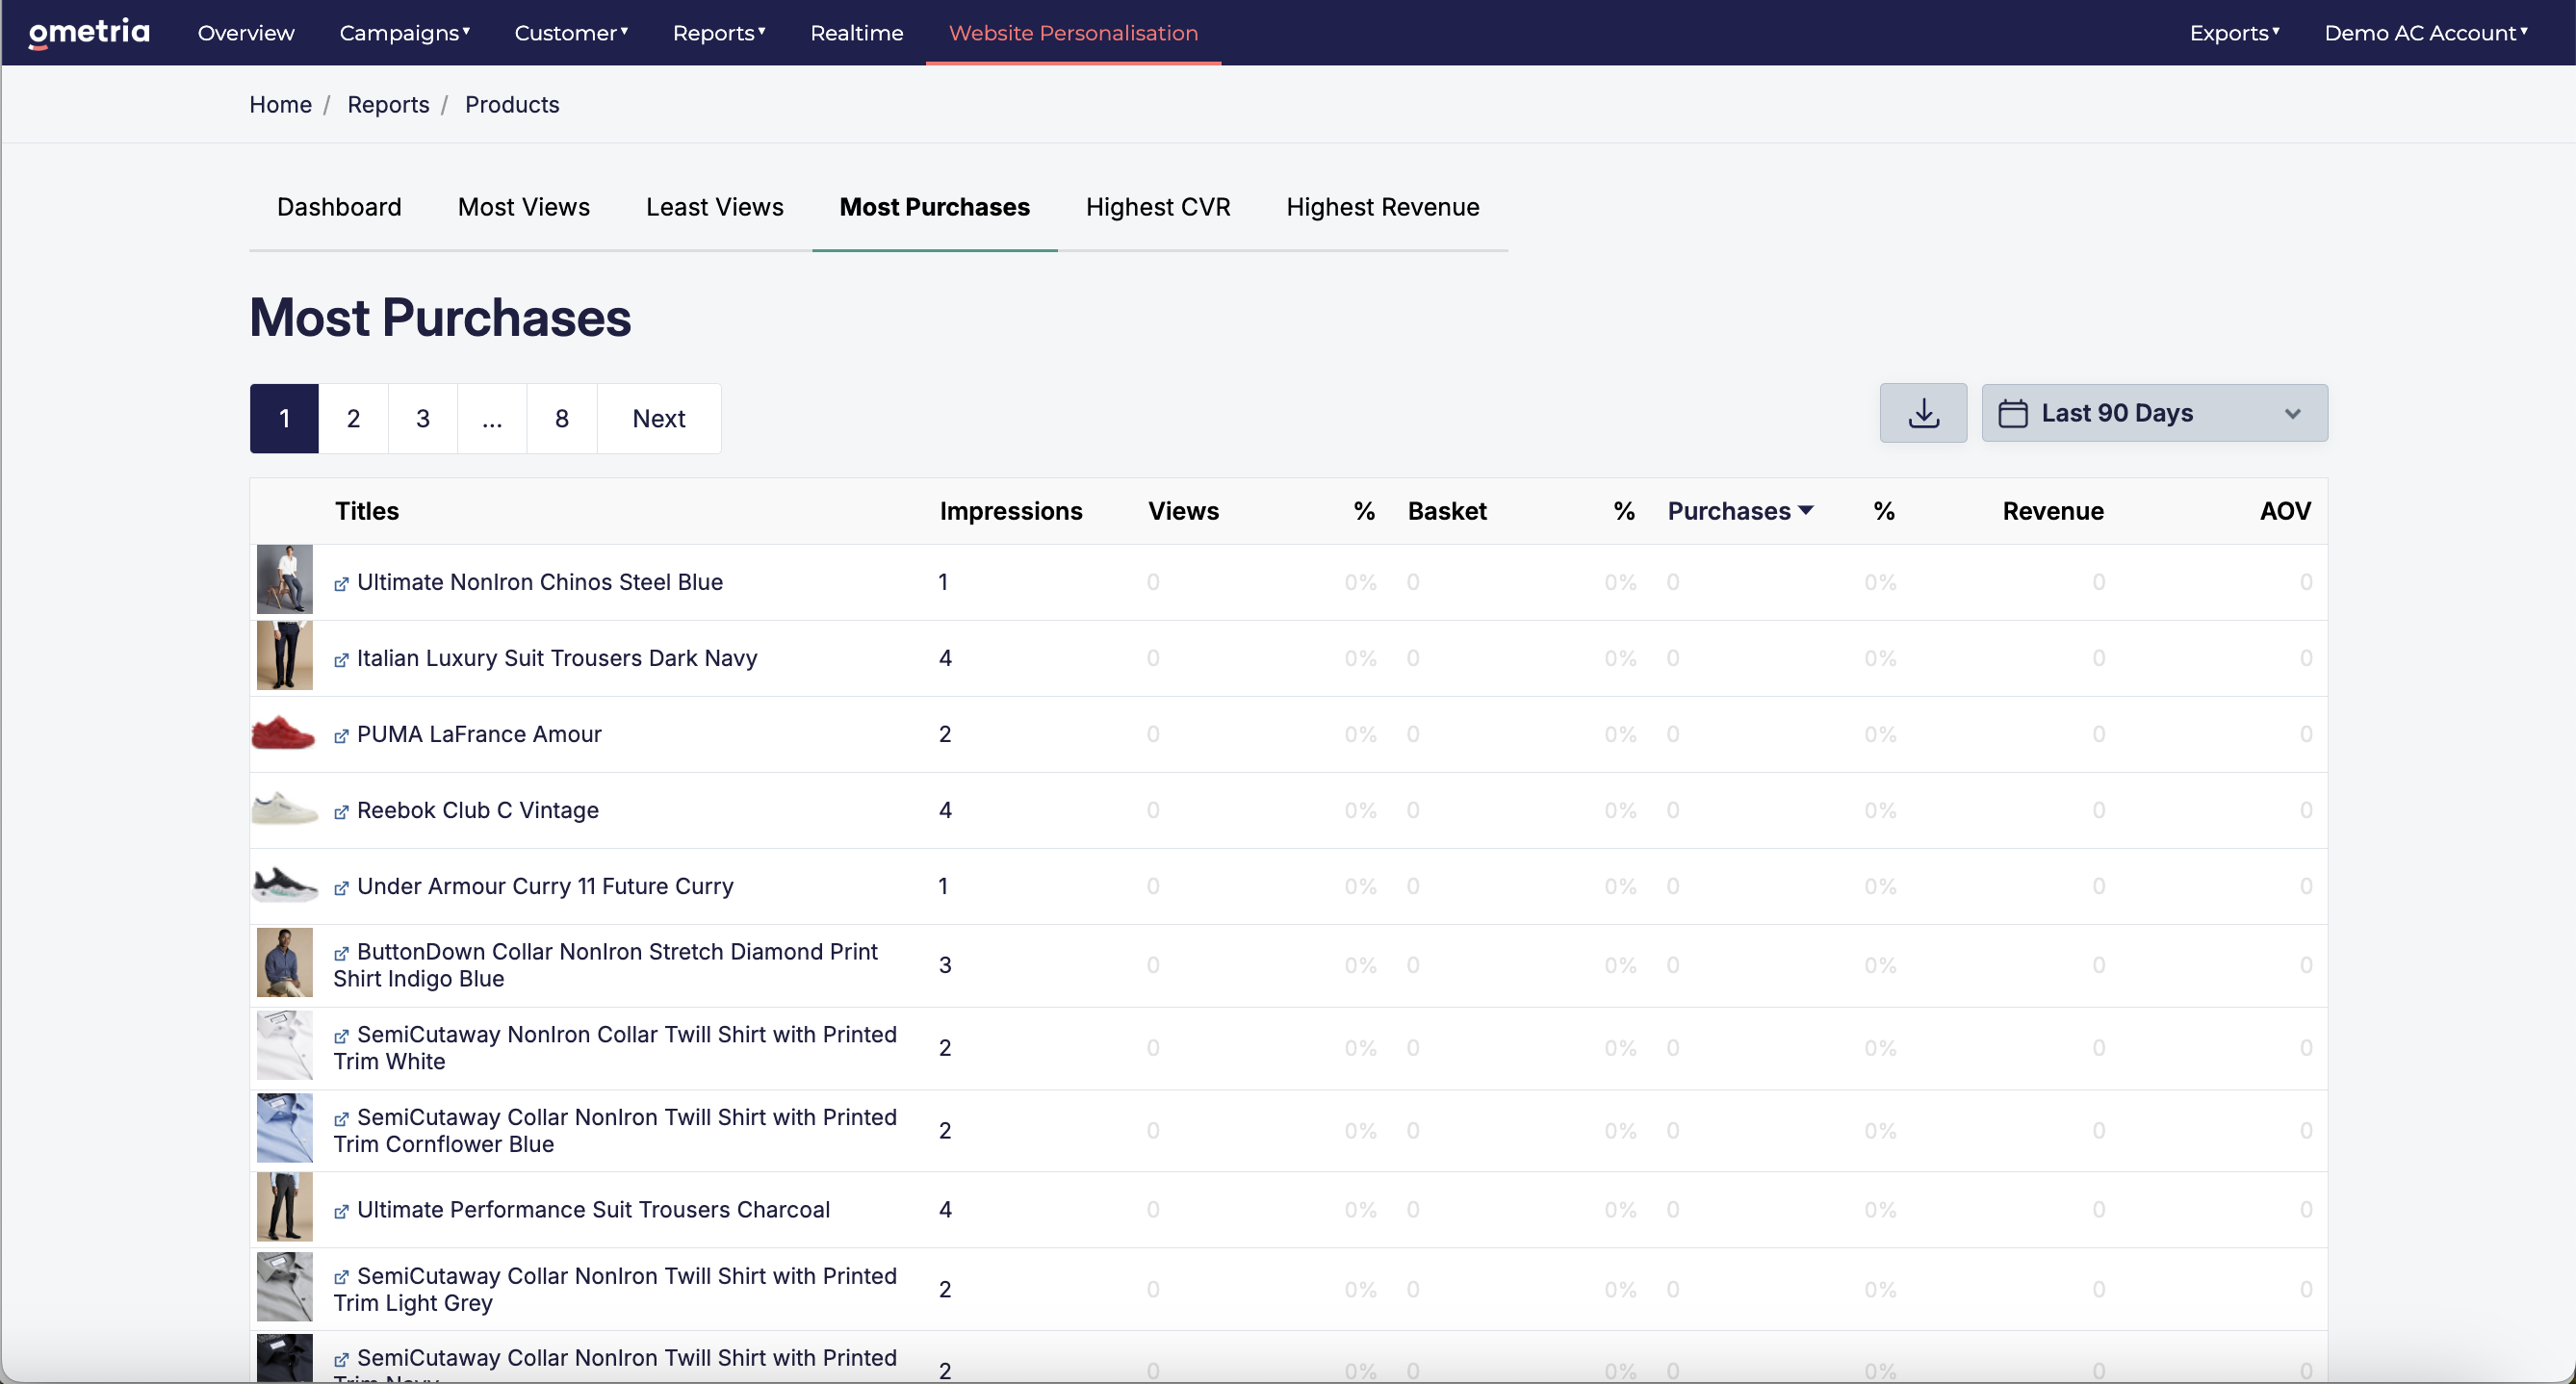Open the Demo AC Account menu
The width and height of the screenshot is (2576, 1384).
click(x=2425, y=33)
